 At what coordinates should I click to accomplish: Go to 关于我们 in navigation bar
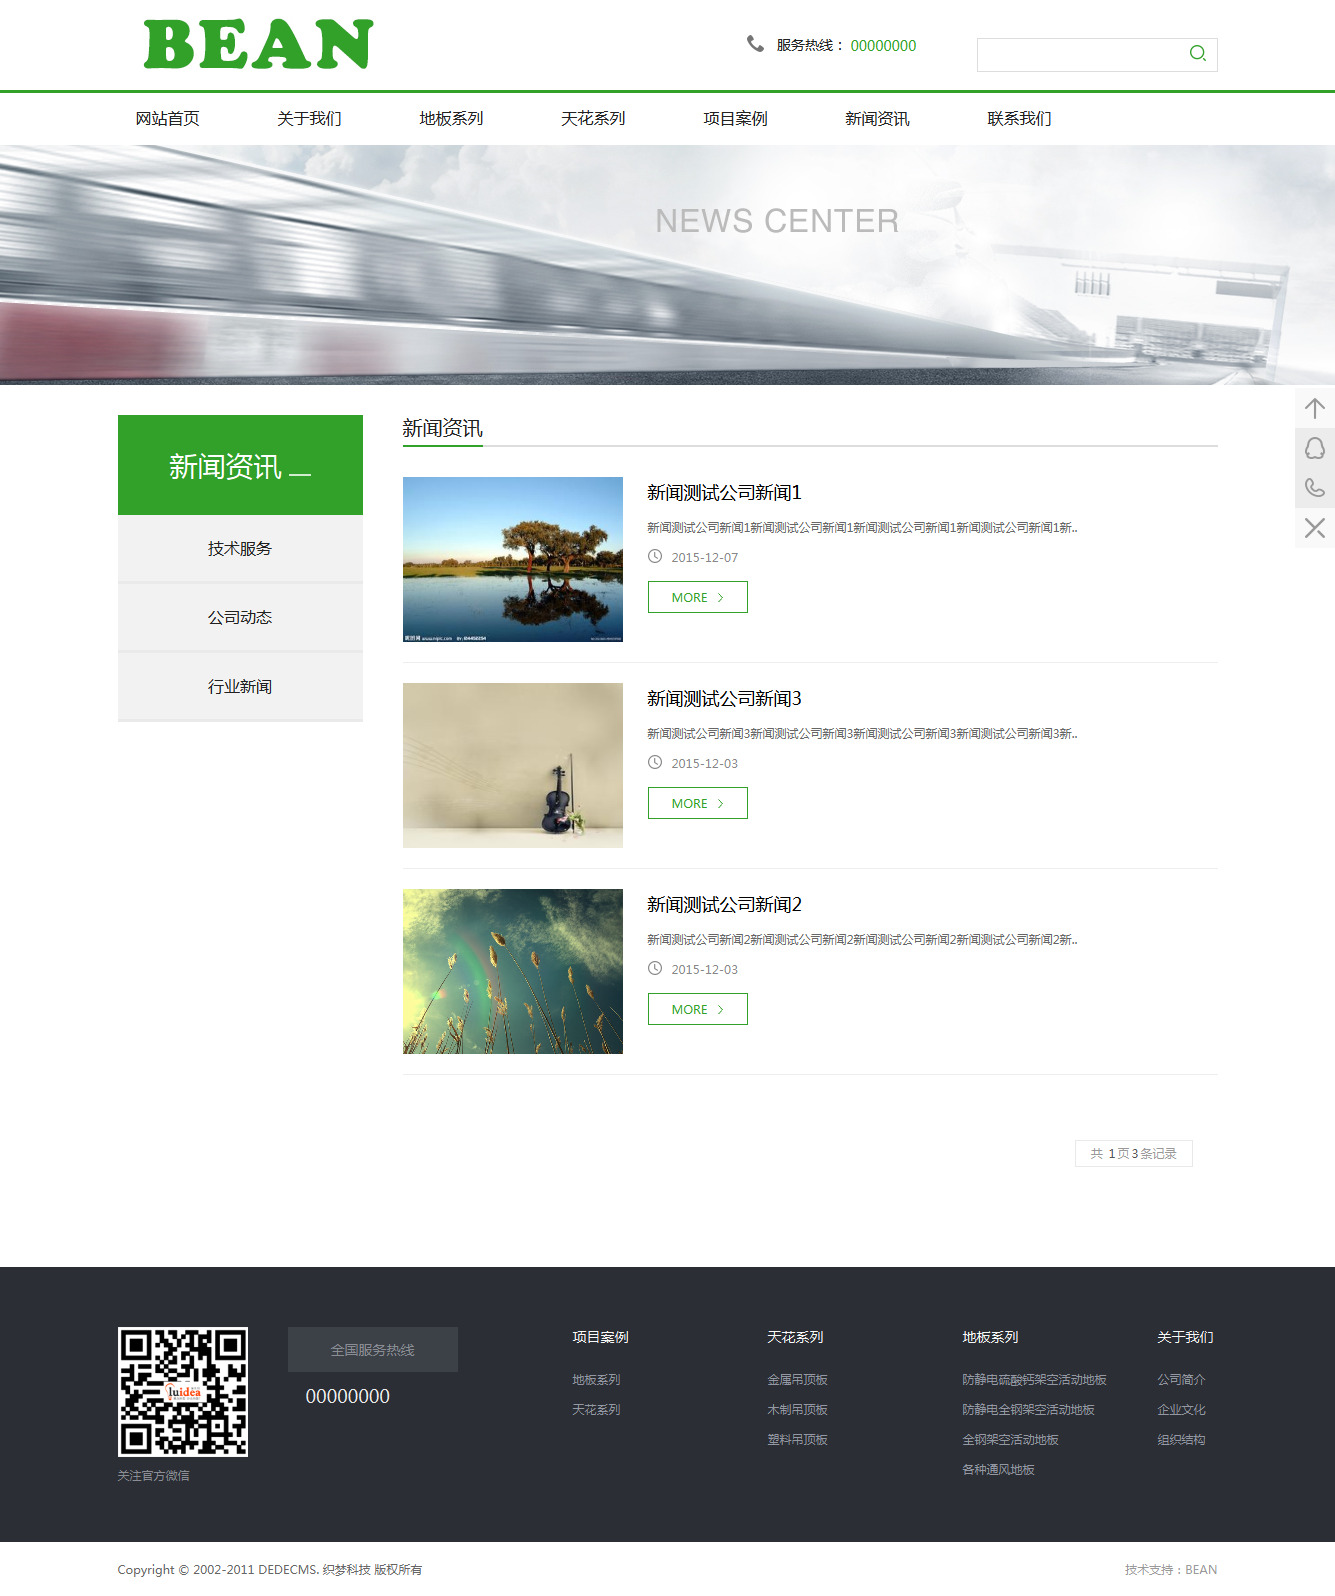point(309,119)
